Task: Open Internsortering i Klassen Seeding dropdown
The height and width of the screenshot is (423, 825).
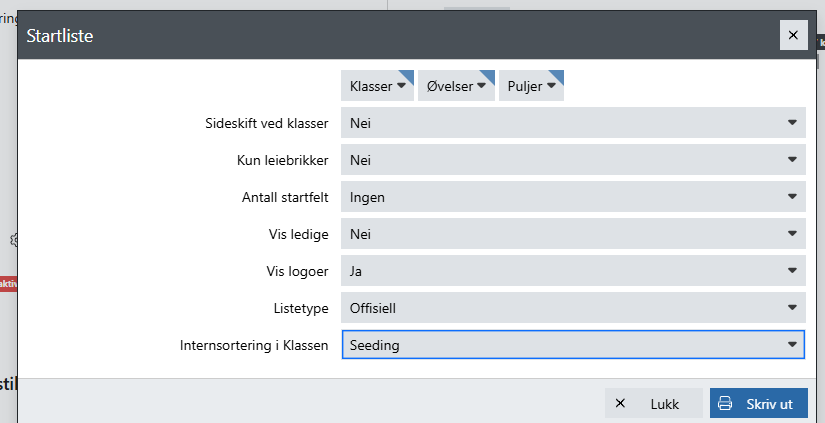Action: pyautogui.click(x=573, y=345)
